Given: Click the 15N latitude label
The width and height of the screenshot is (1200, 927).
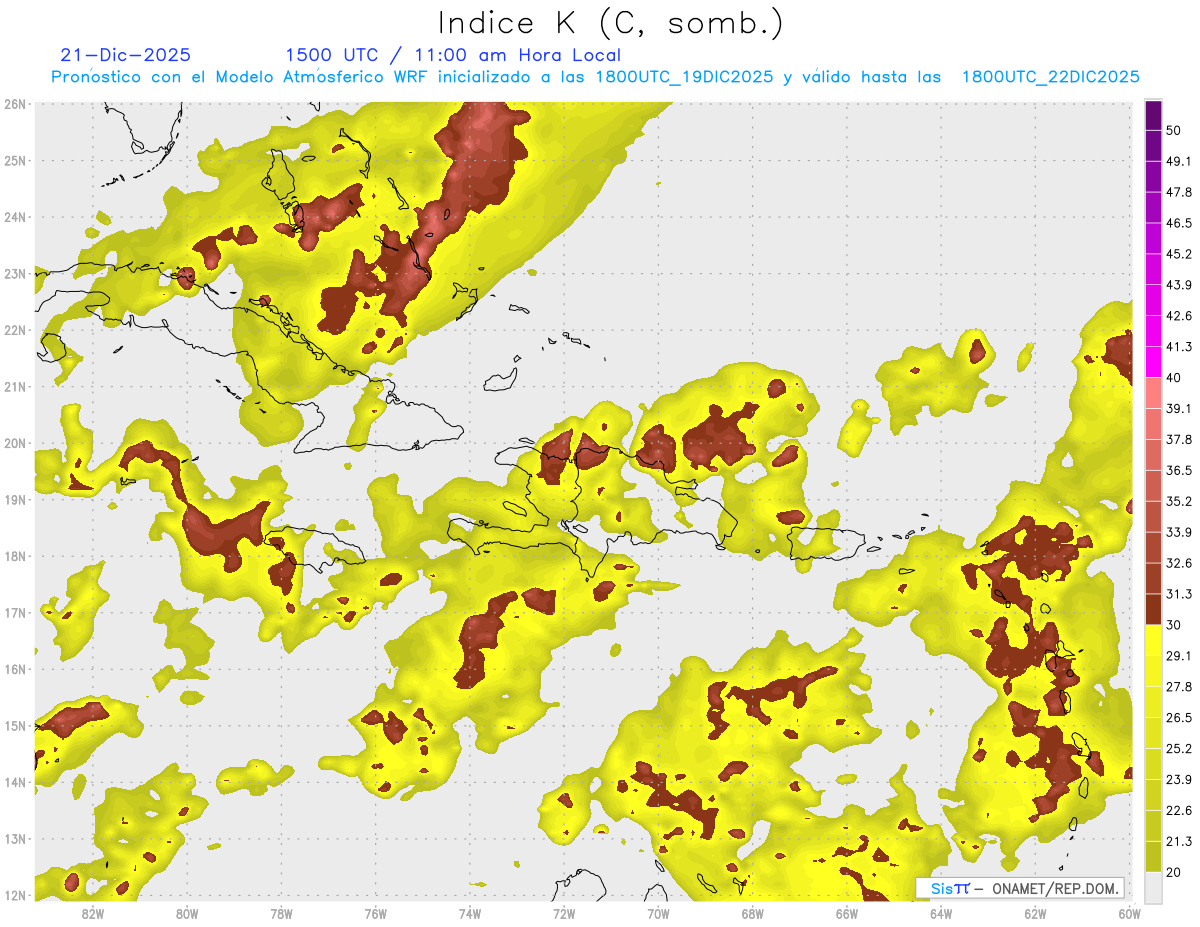Looking at the screenshot, I should (16, 725).
